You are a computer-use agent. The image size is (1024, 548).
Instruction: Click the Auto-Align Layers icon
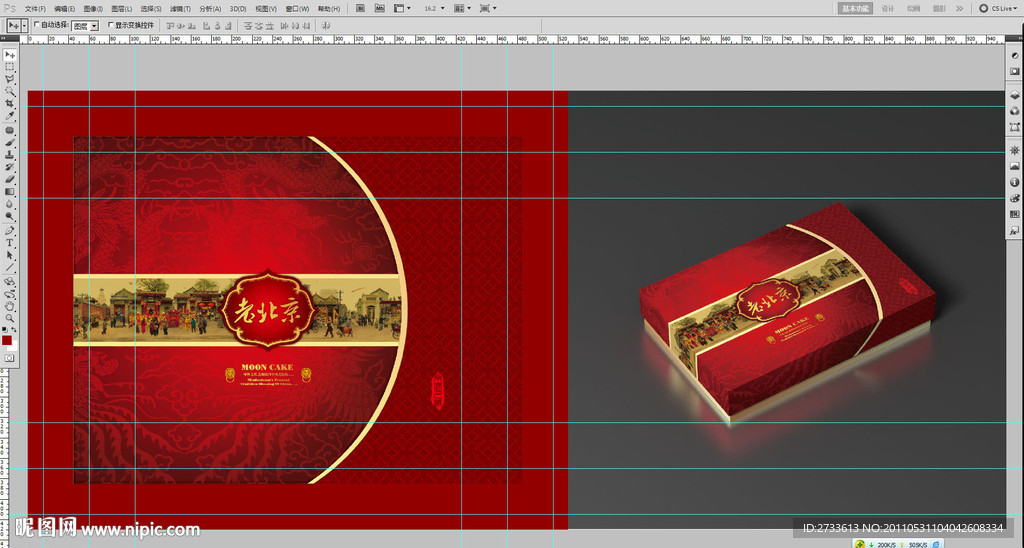tap(325, 25)
